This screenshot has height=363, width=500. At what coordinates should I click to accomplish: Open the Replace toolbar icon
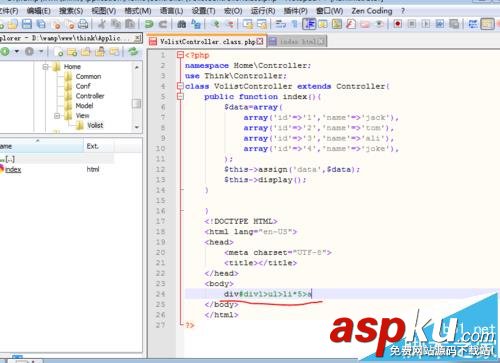(196, 24)
